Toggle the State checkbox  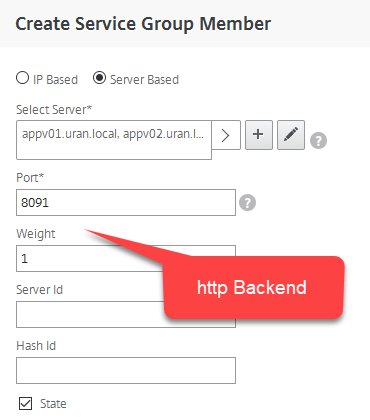pos(26,403)
